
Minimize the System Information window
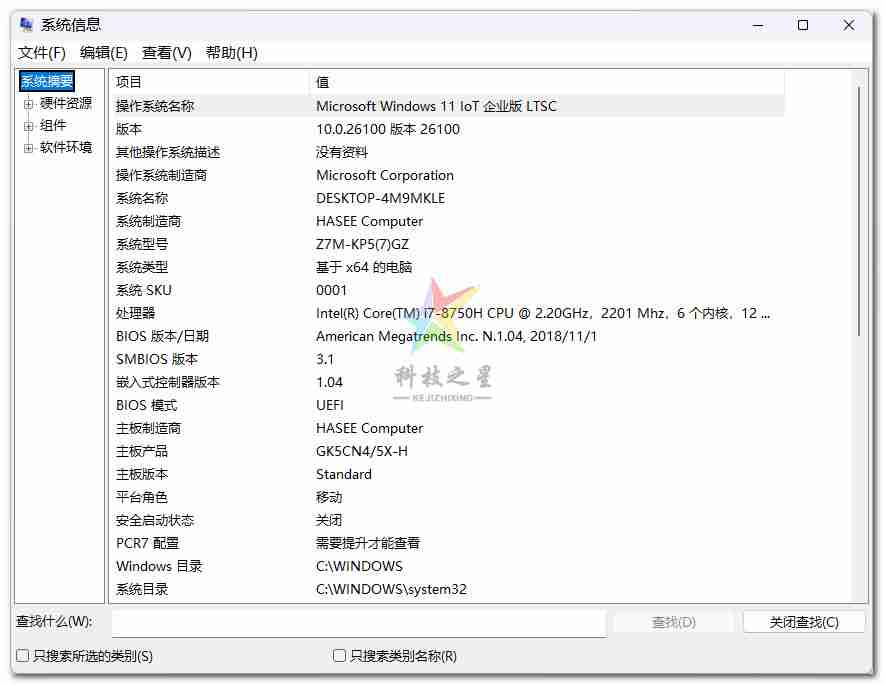pos(756,25)
